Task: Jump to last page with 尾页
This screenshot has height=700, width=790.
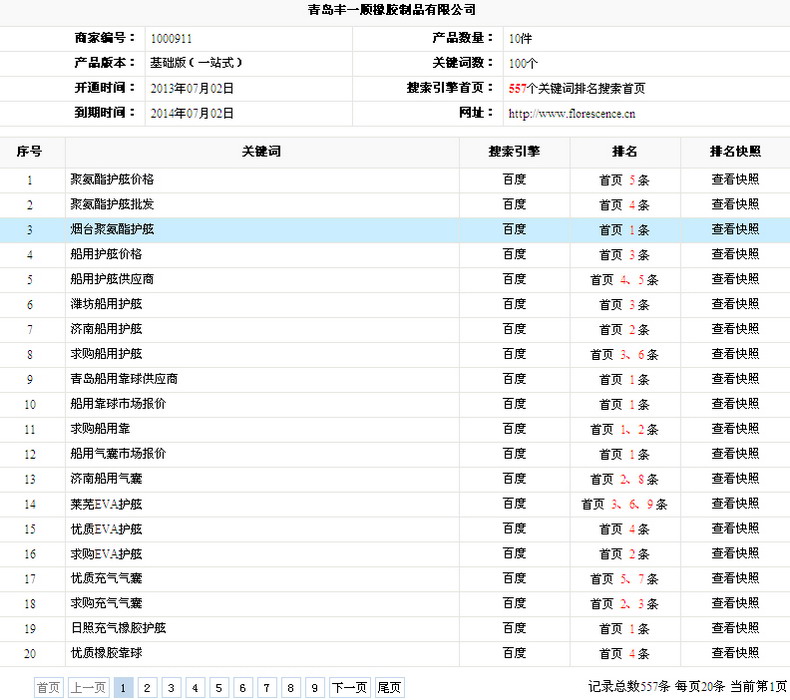Action: click(390, 688)
